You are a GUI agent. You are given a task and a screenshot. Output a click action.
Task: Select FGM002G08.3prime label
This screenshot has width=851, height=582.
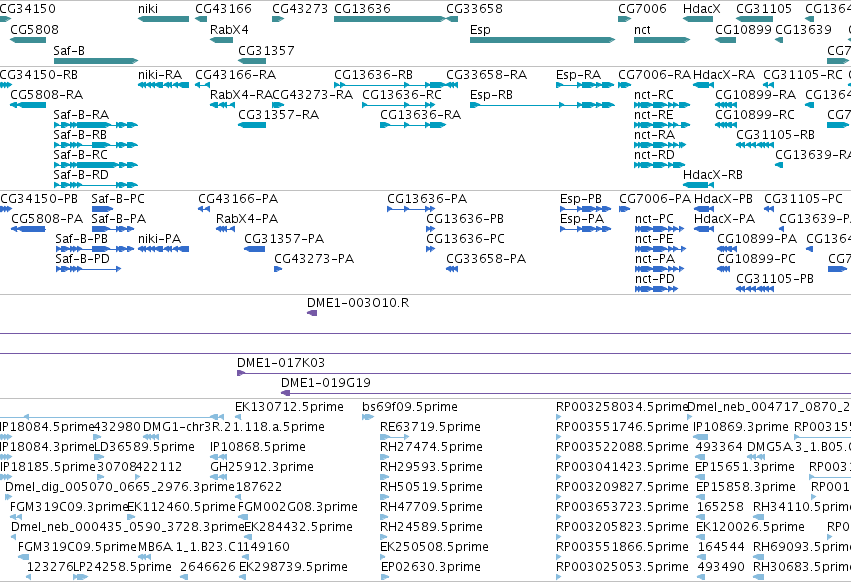(298, 507)
